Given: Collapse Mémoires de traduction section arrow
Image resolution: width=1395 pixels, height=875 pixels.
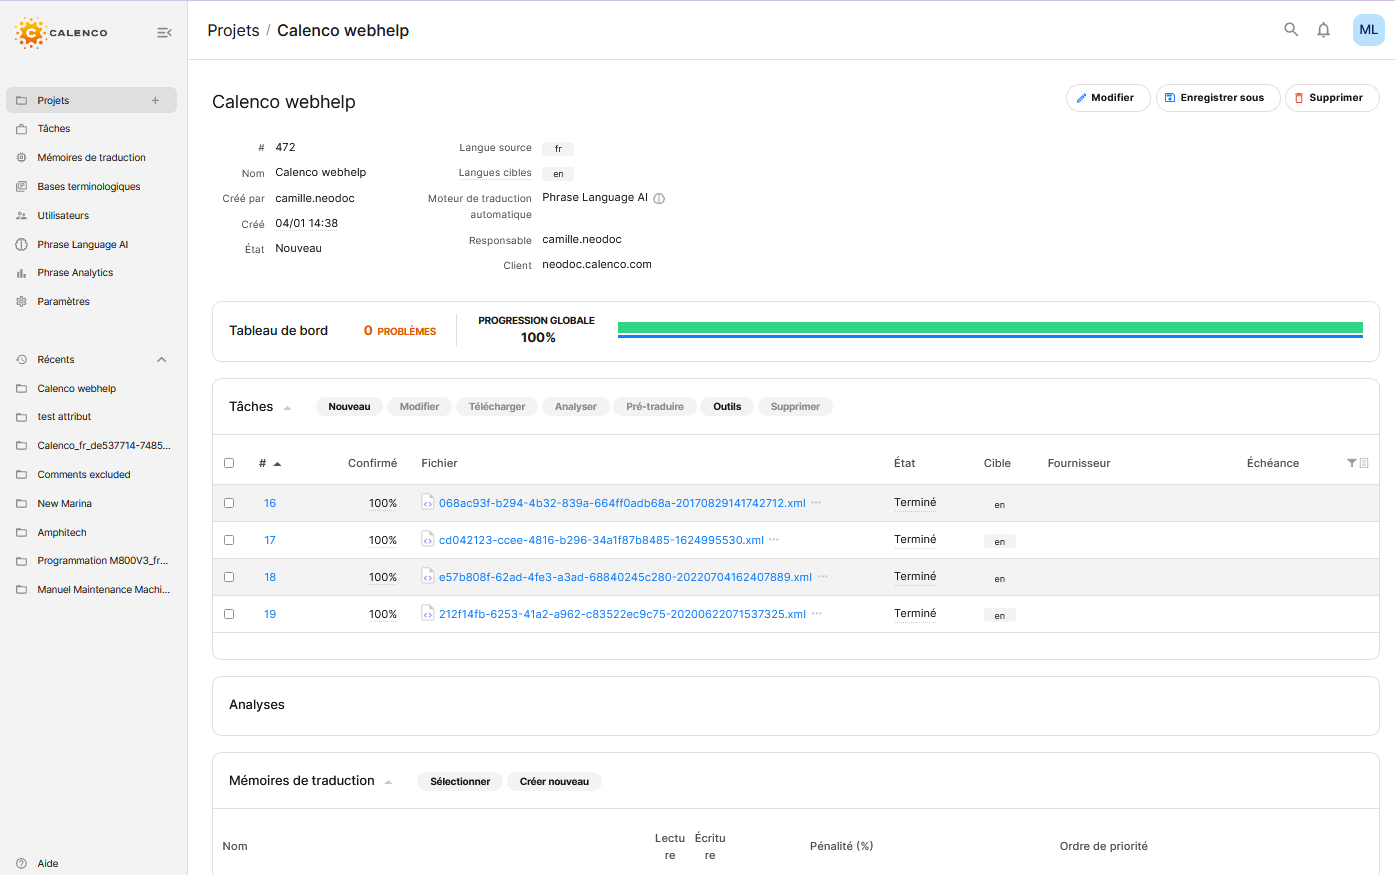Looking at the screenshot, I should point(388,782).
